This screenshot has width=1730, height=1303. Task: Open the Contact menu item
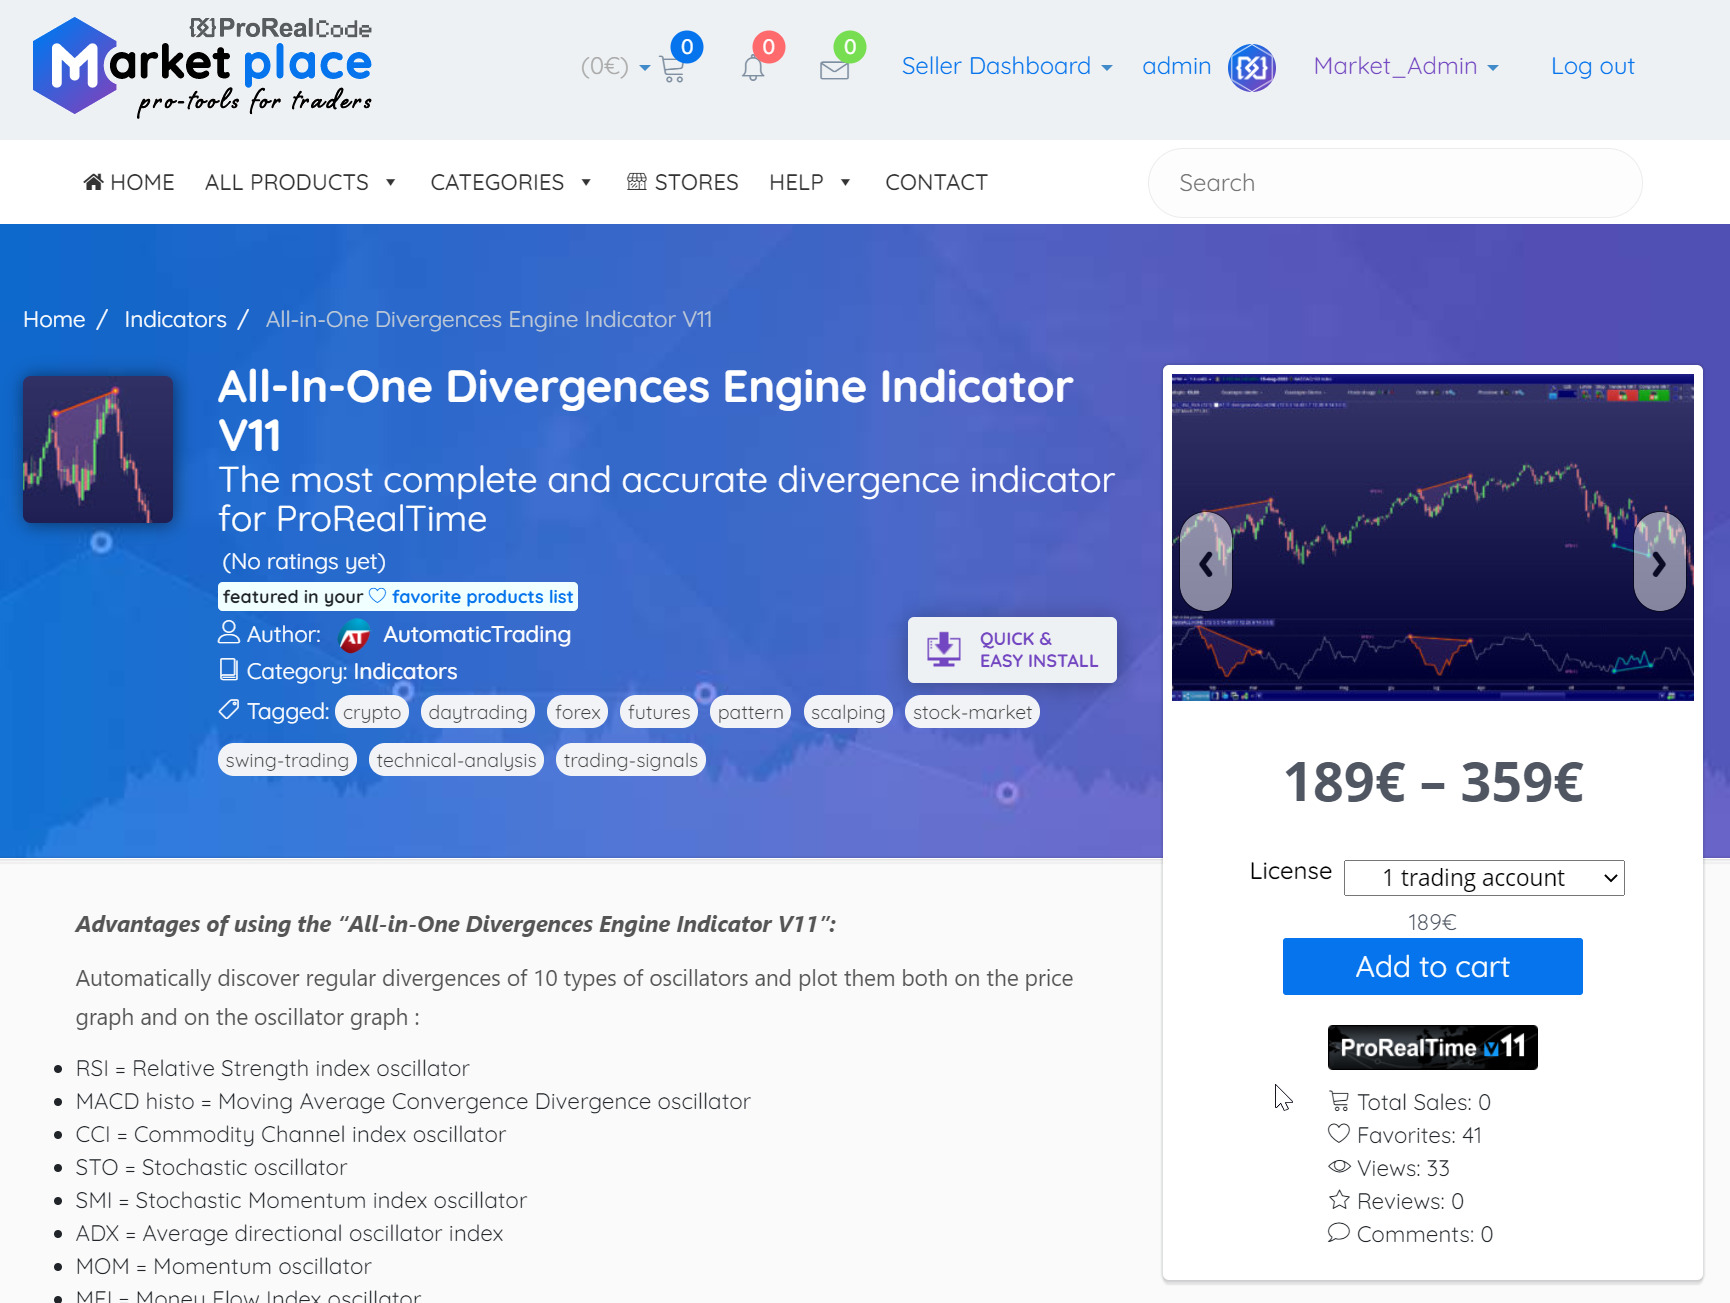click(x=936, y=182)
